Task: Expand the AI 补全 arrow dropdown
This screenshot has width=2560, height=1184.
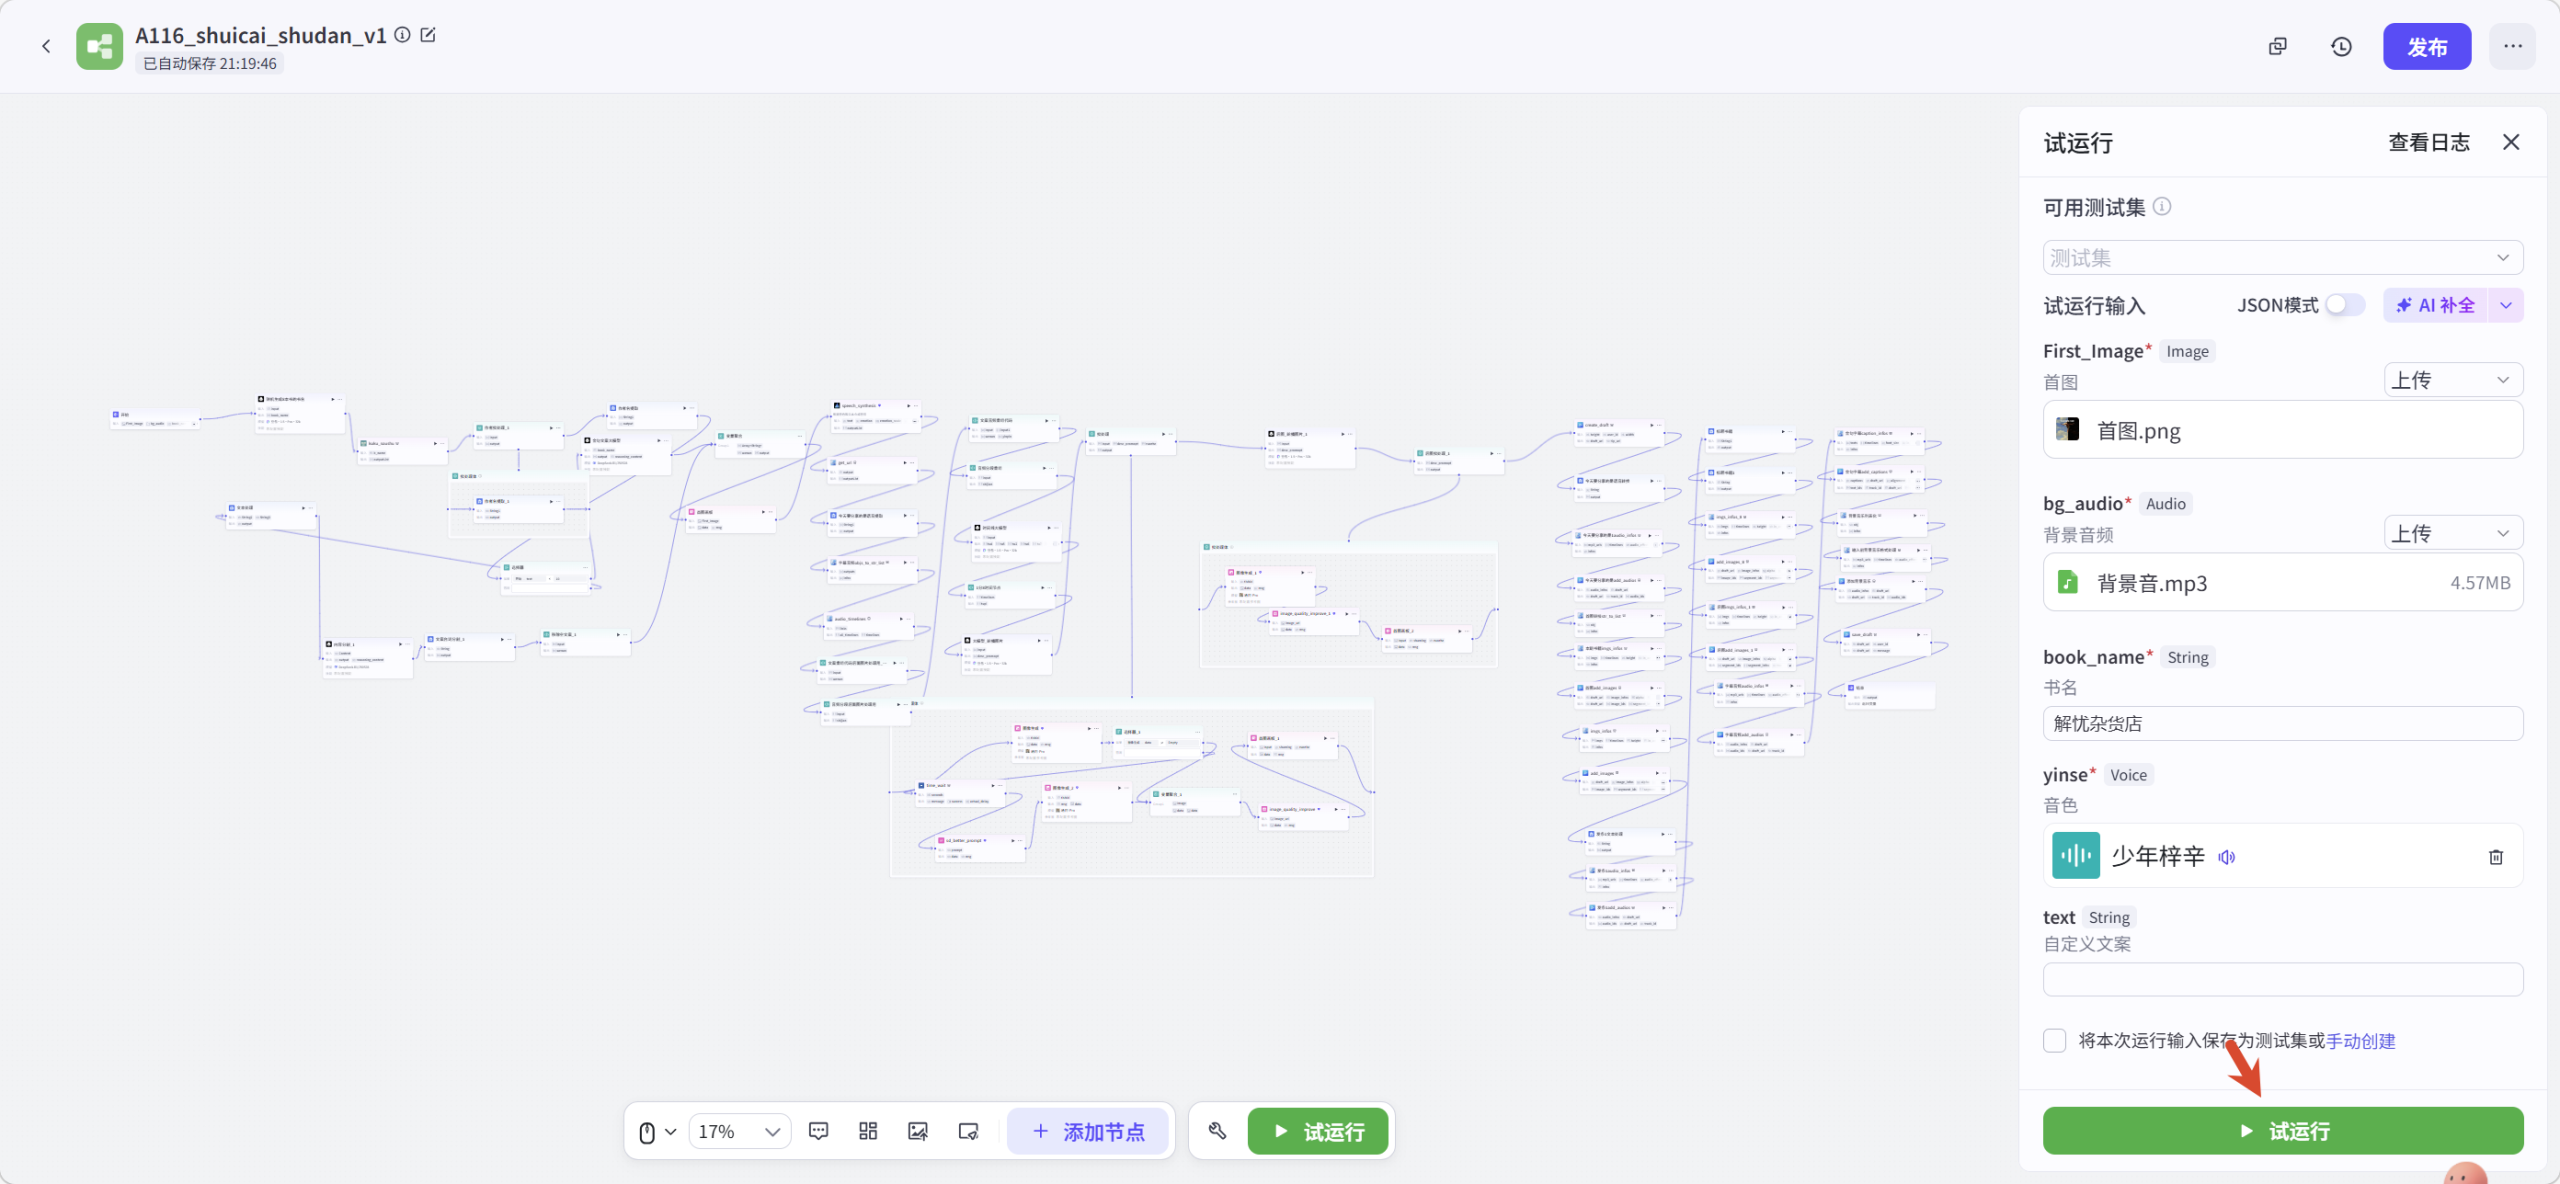Action: [2506, 305]
